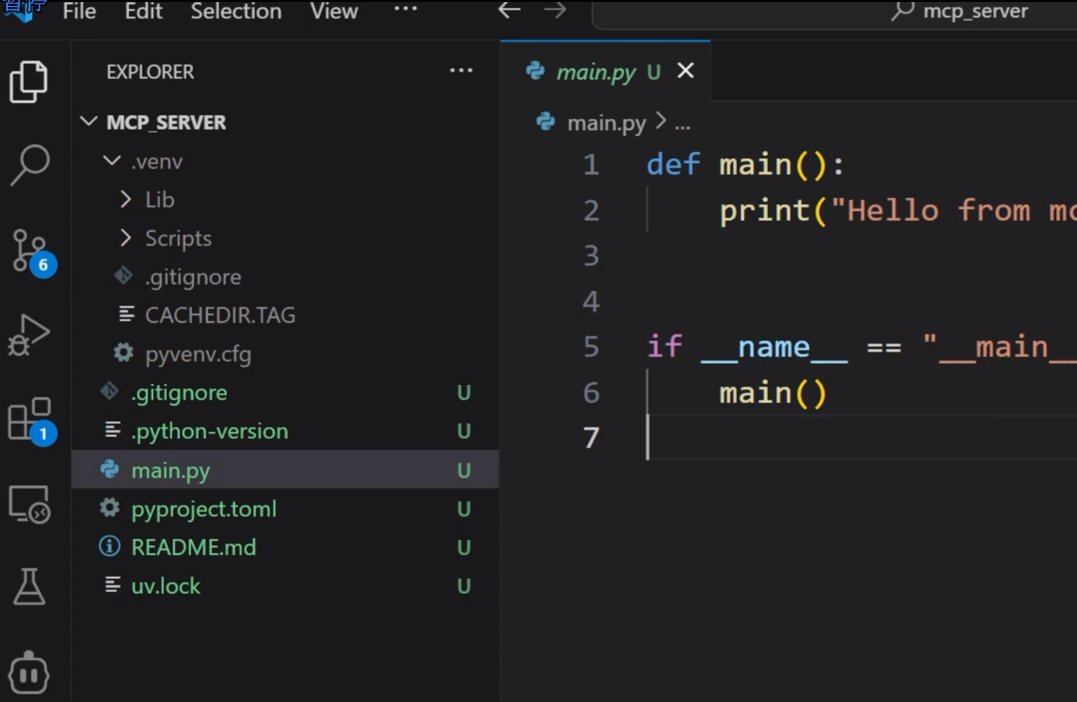Click line number 1 in gutter
The width and height of the screenshot is (1077, 702).
(x=591, y=165)
